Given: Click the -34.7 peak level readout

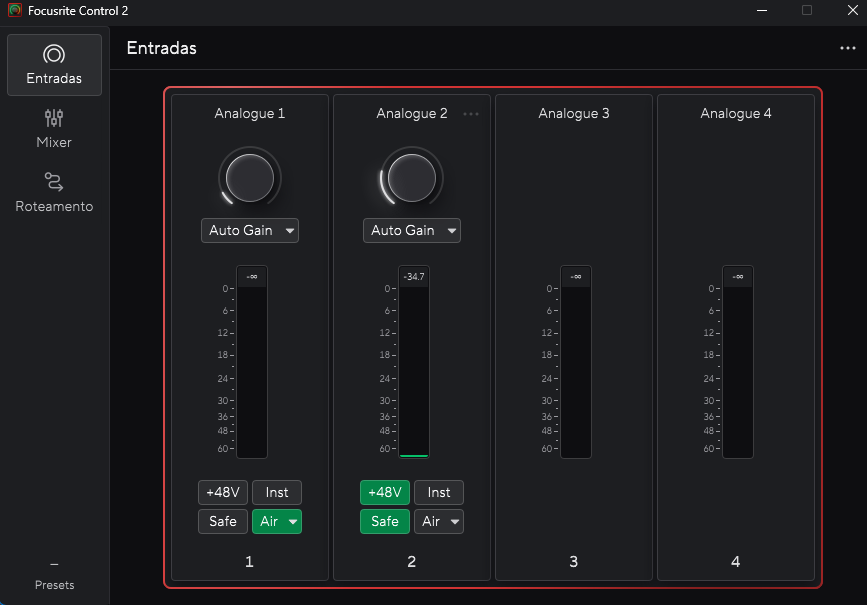Looking at the screenshot, I should (x=414, y=277).
